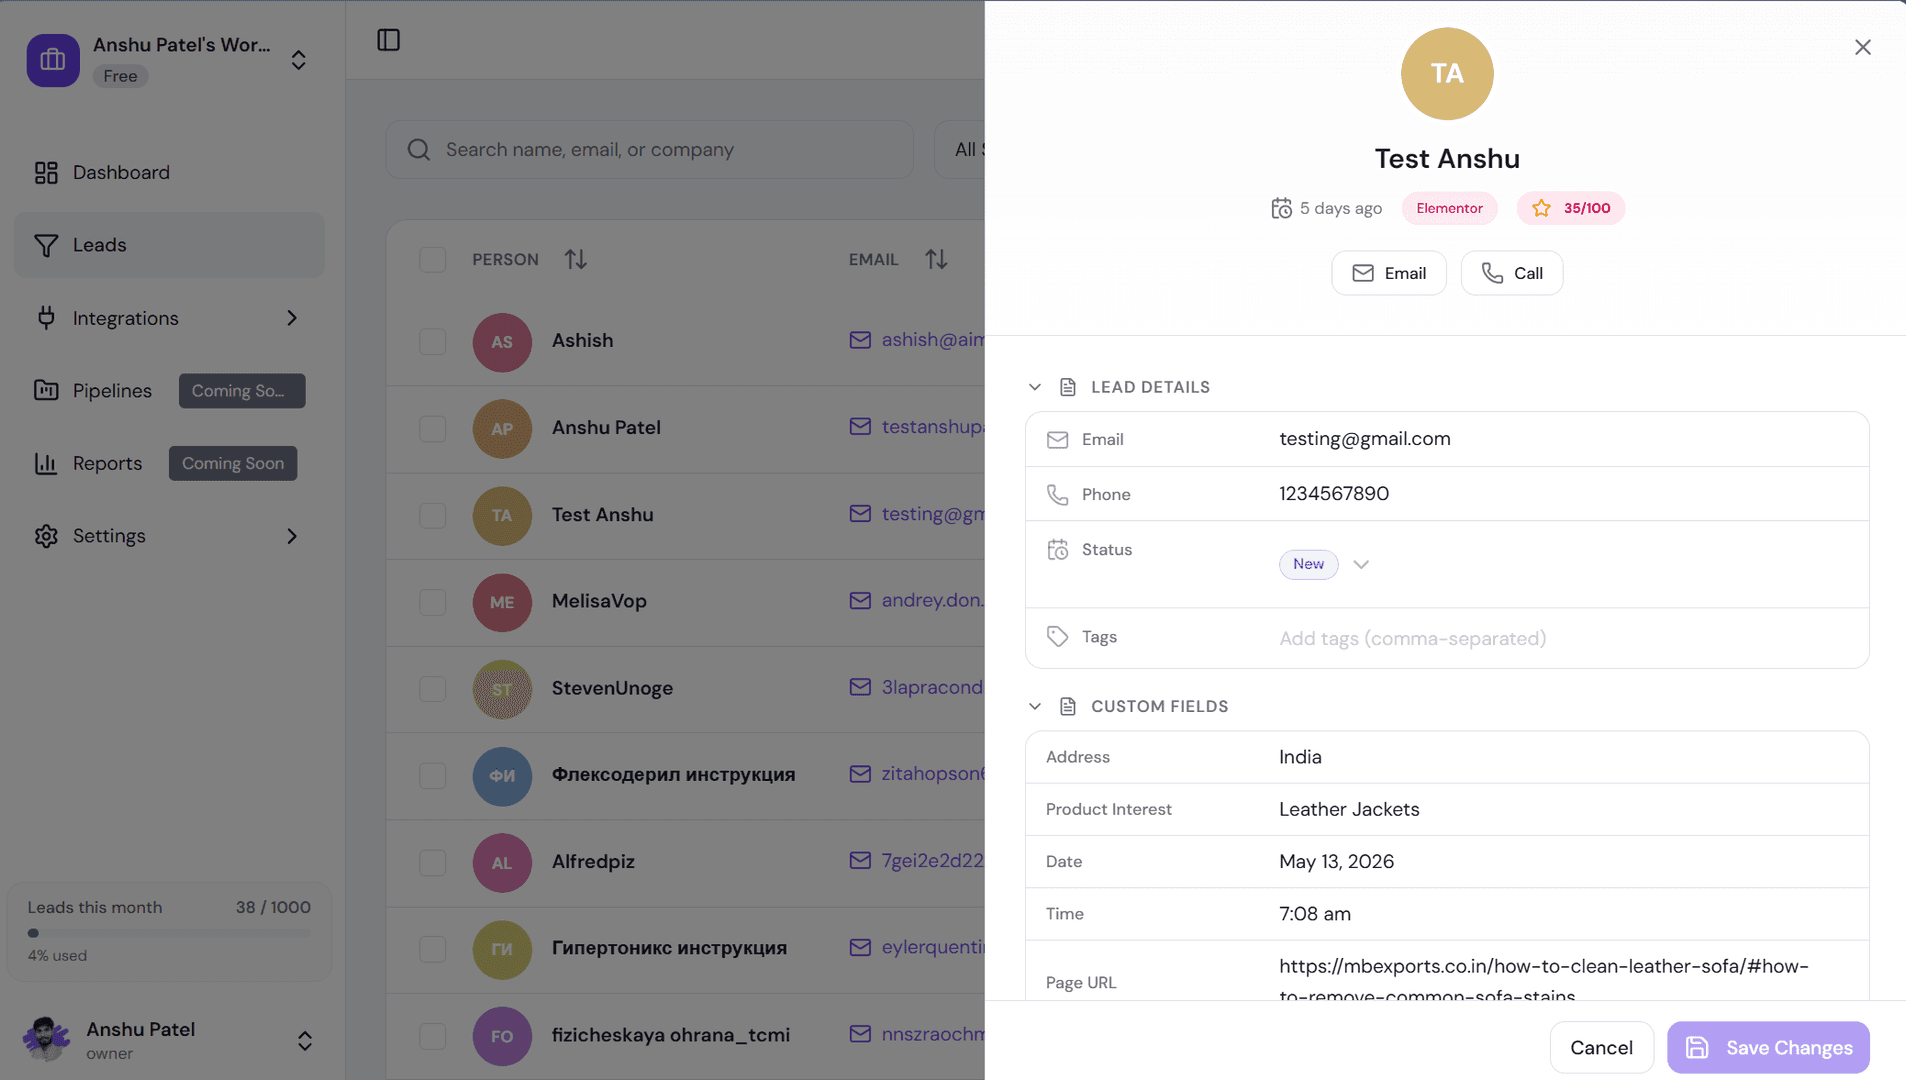
Task: Click envelope icon in Ashish row
Action: point(860,340)
